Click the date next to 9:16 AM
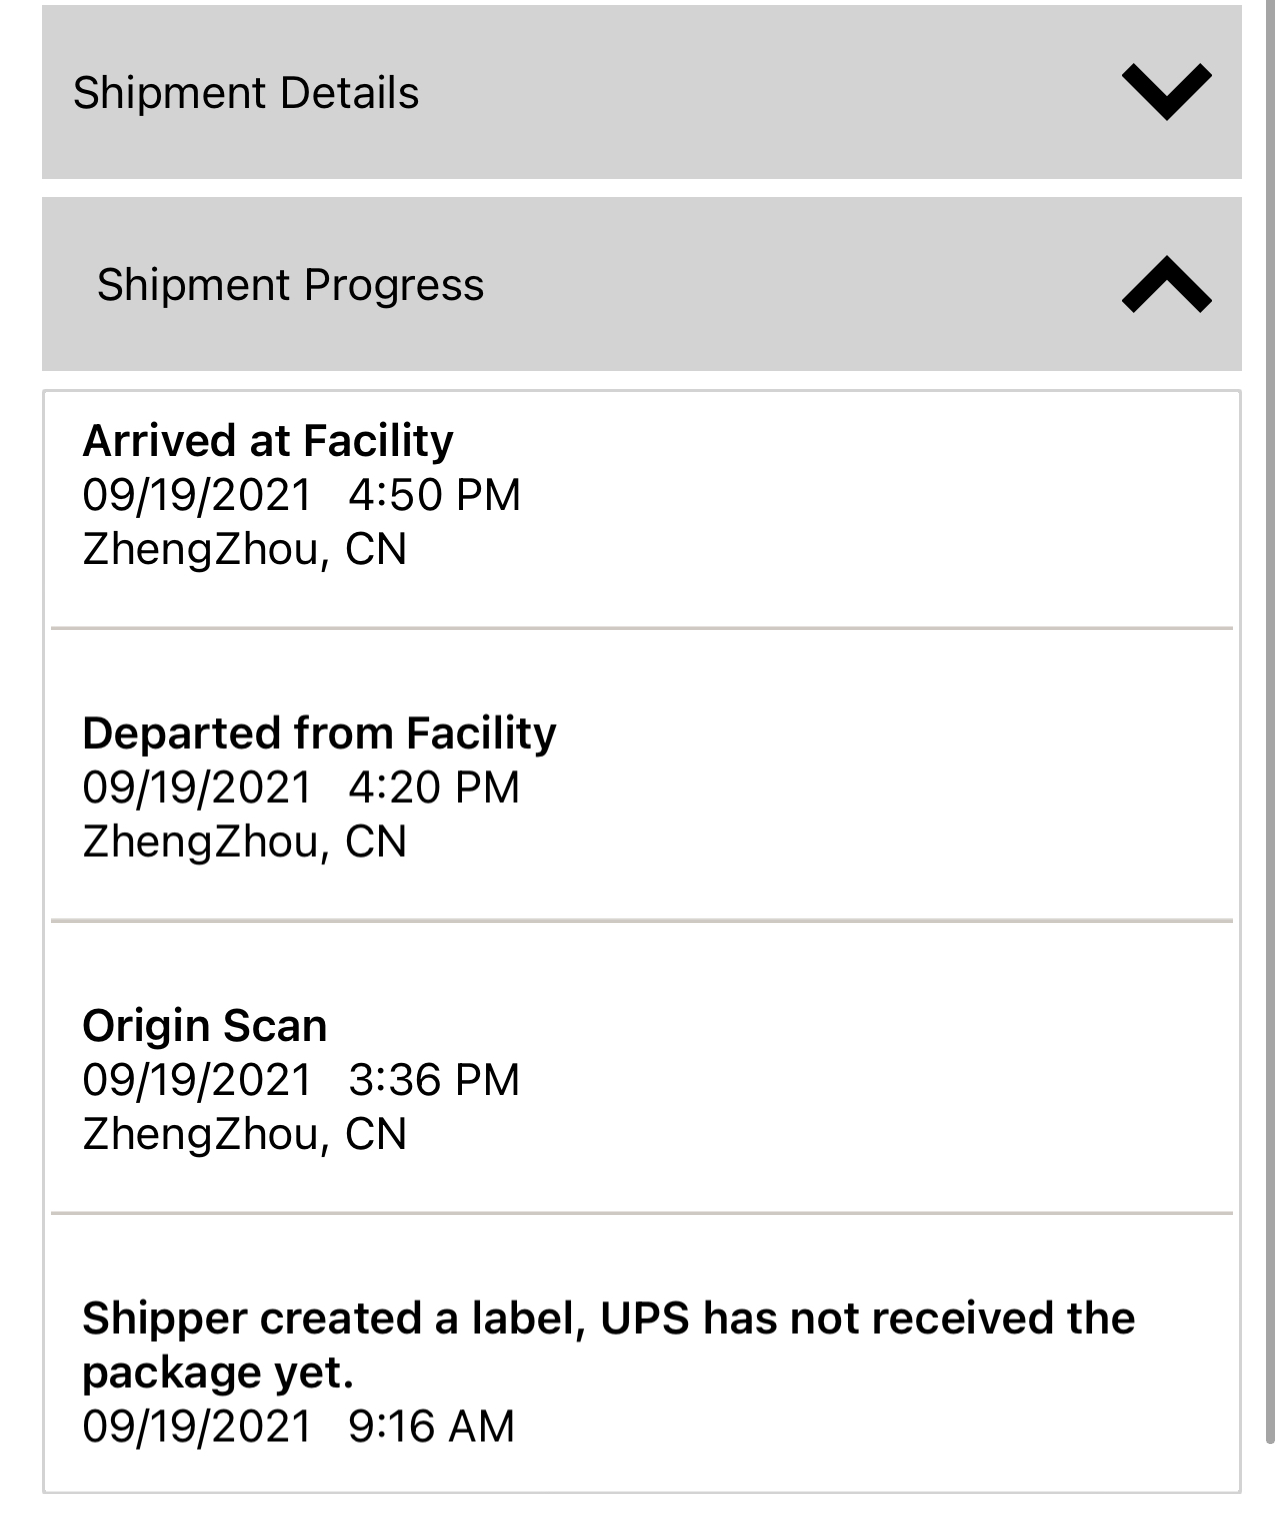1284x1536 pixels. coord(197,1426)
